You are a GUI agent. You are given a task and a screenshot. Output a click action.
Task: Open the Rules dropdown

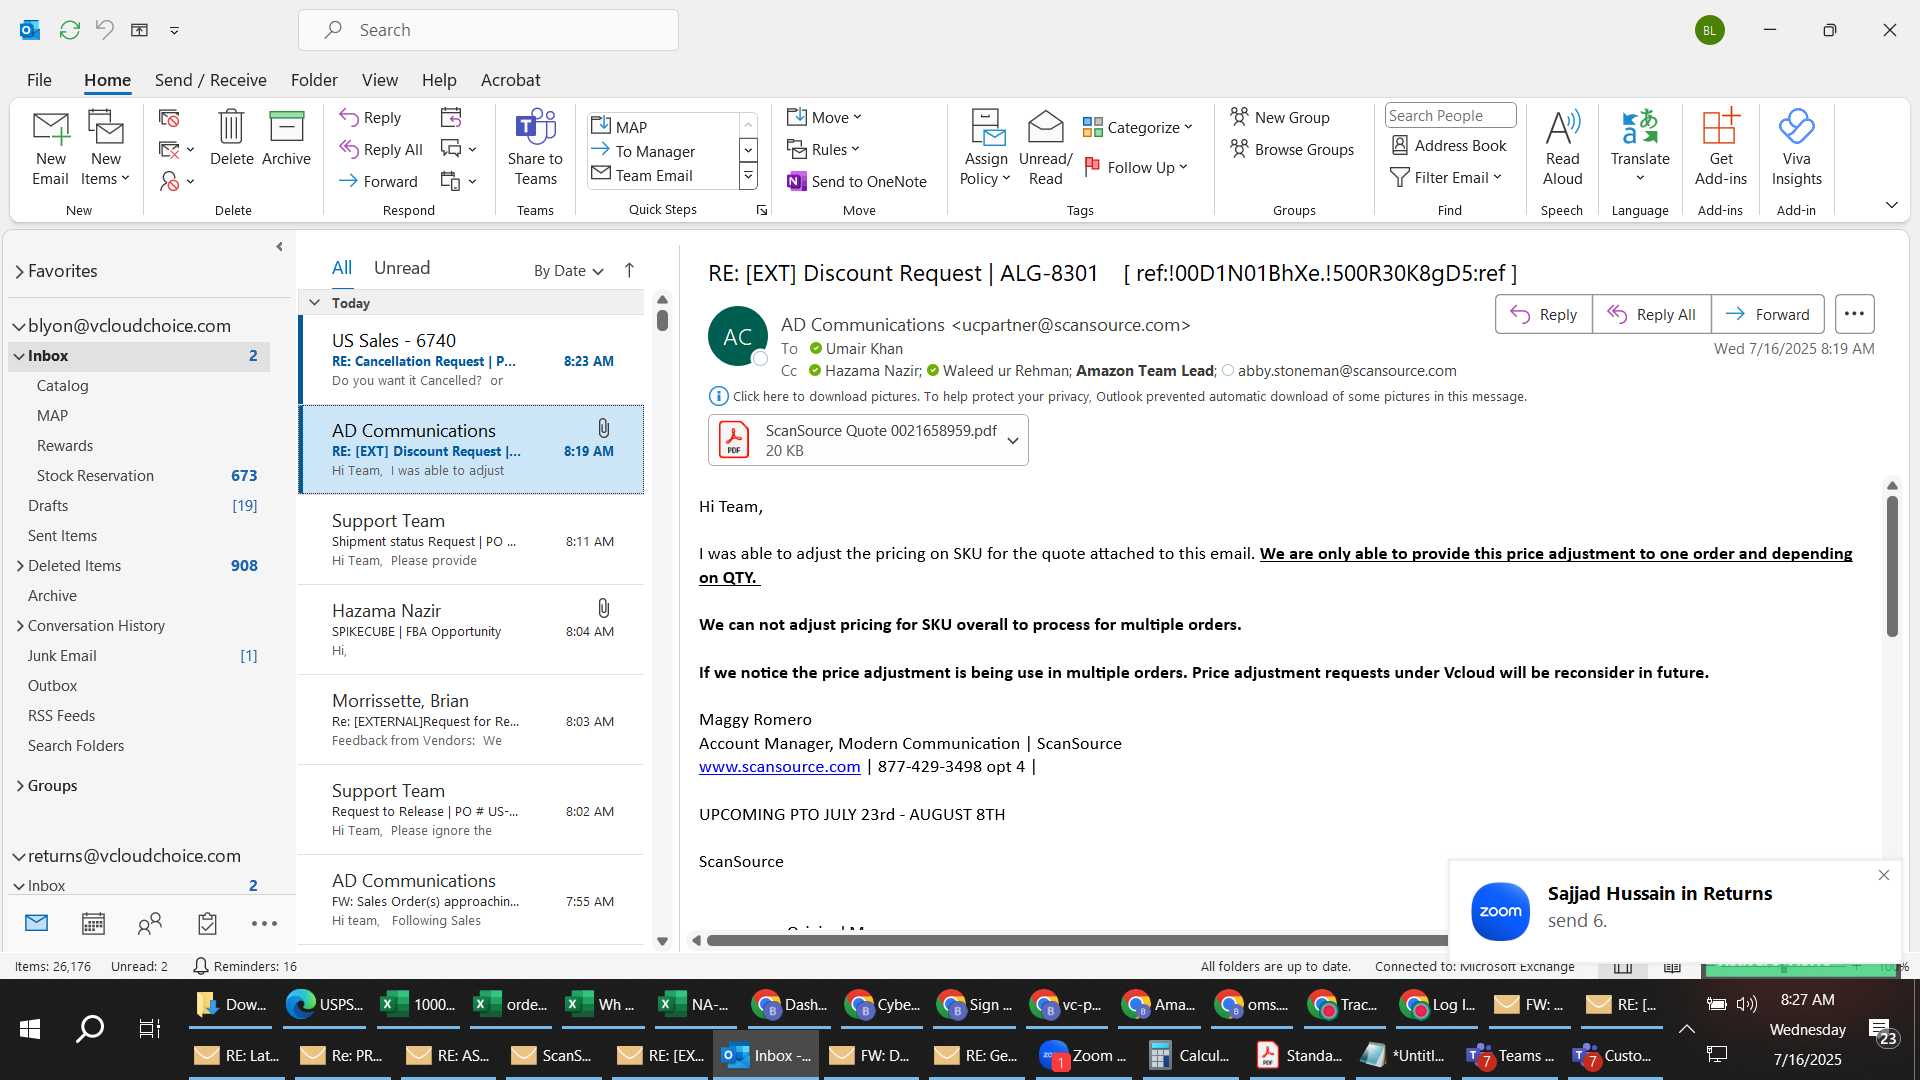coord(823,149)
